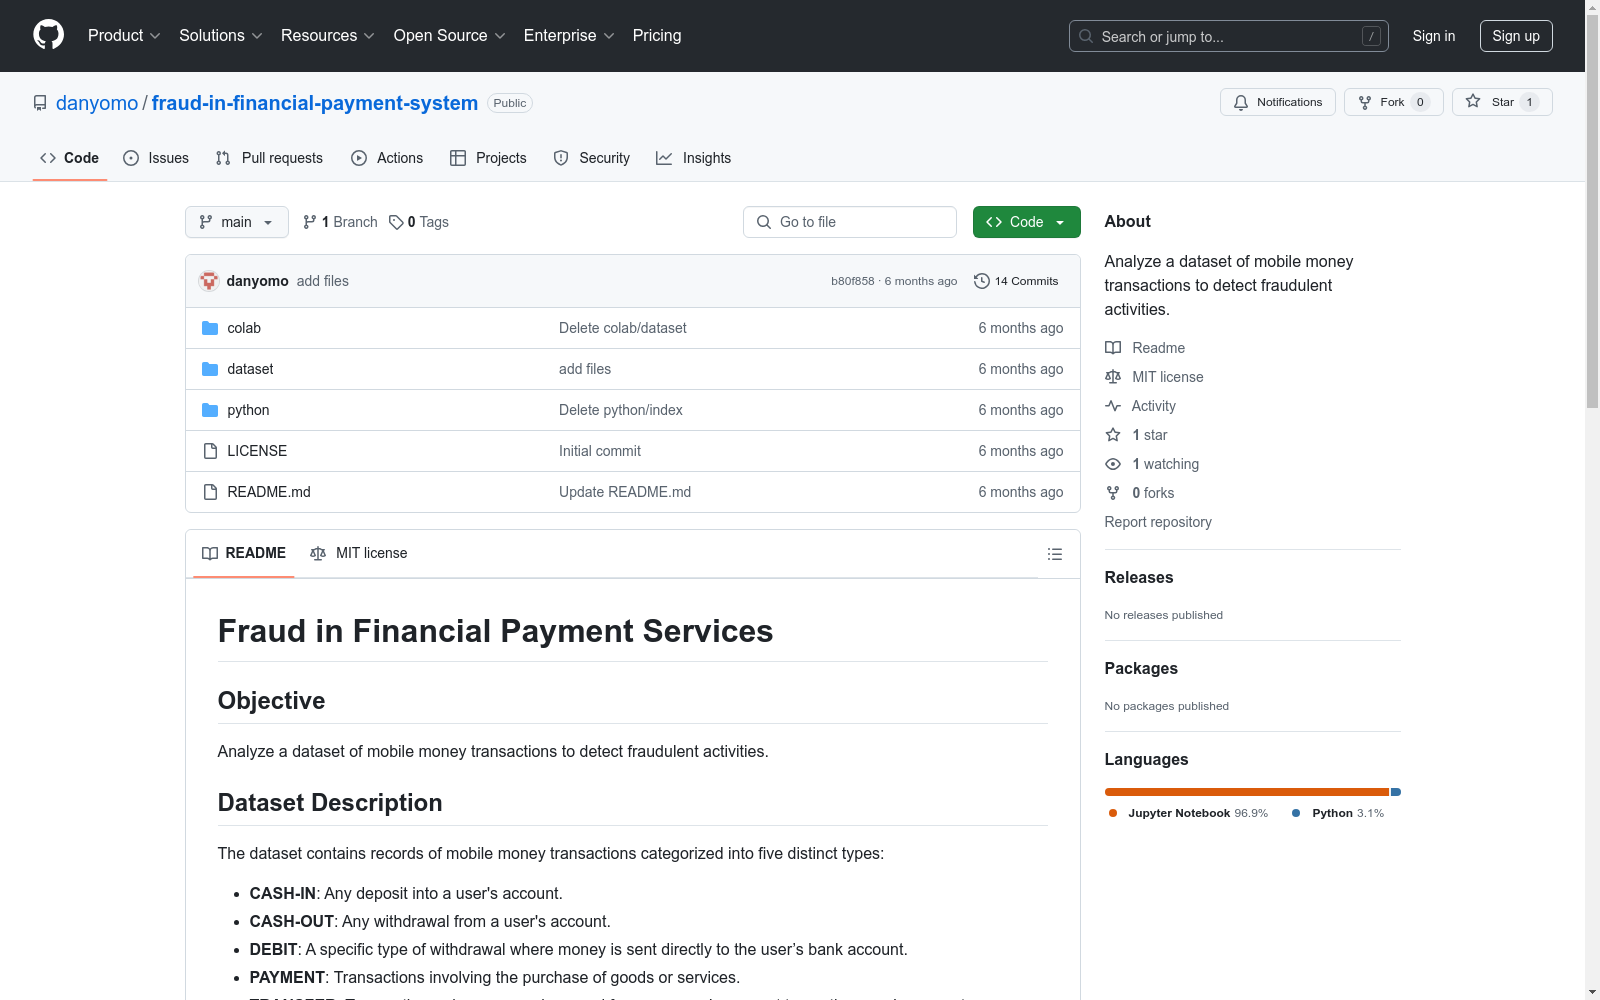Viewport: 1600px width, 1000px height.
Task: Click the Fork icon
Action: click(x=1365, y=102)
